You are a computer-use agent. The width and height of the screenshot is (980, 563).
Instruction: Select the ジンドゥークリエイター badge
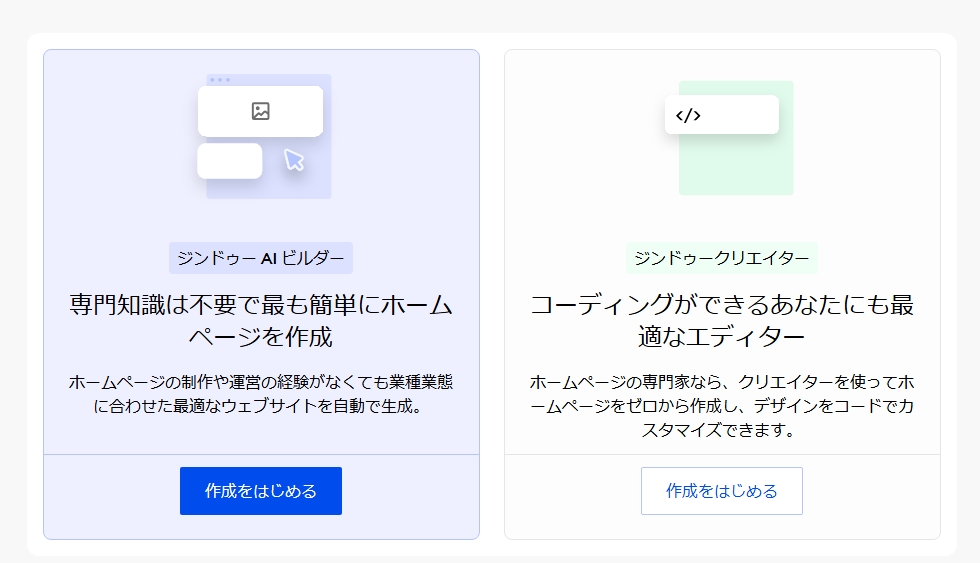pos(721,258)
